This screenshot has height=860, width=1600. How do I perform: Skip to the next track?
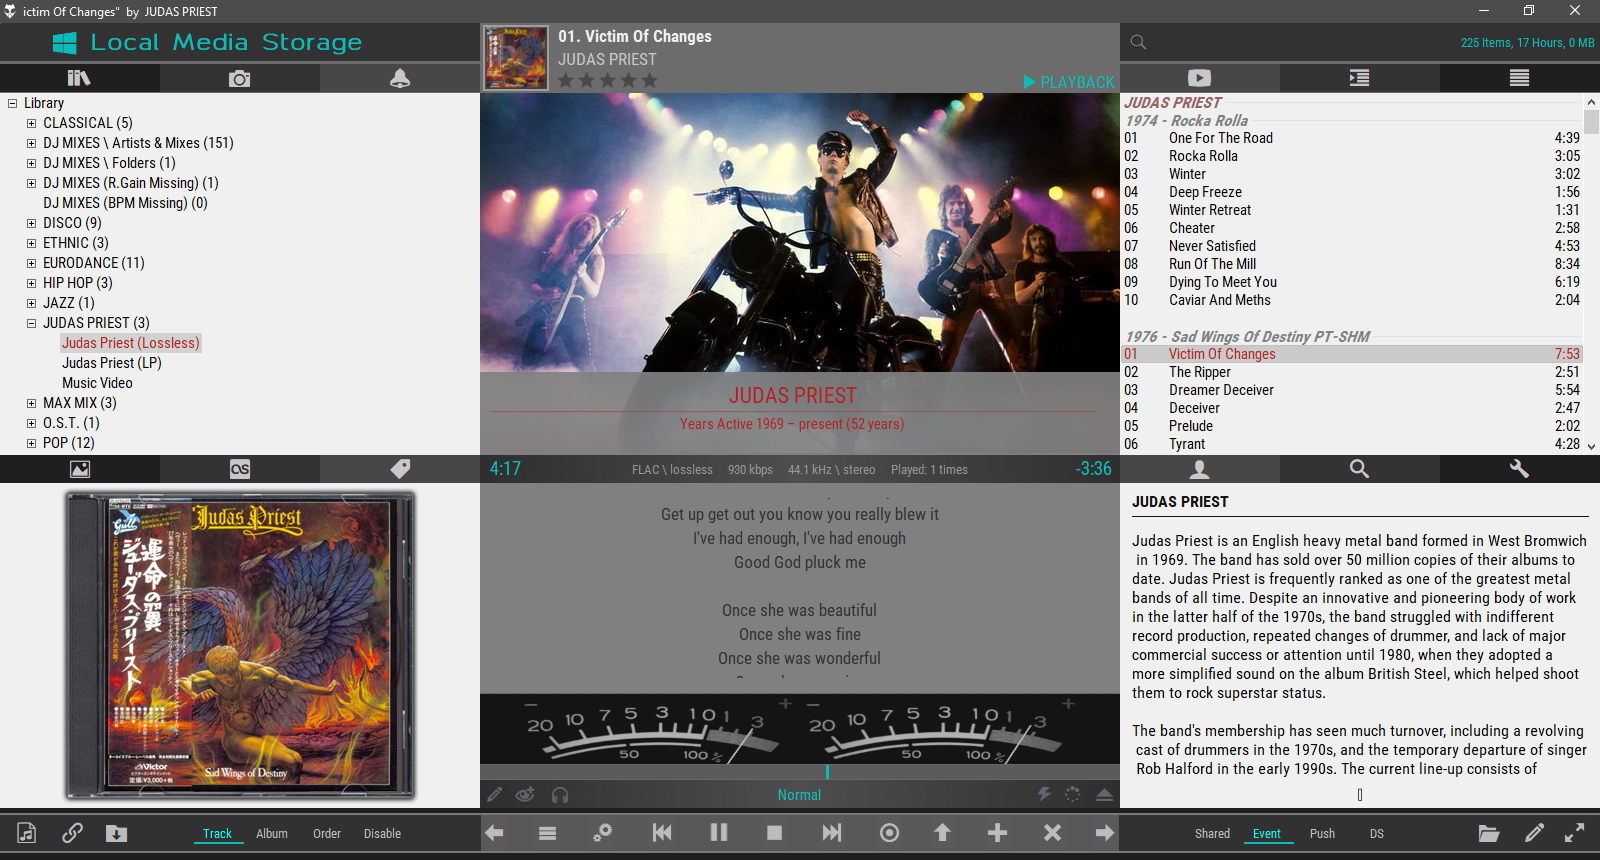click(831, 832)
